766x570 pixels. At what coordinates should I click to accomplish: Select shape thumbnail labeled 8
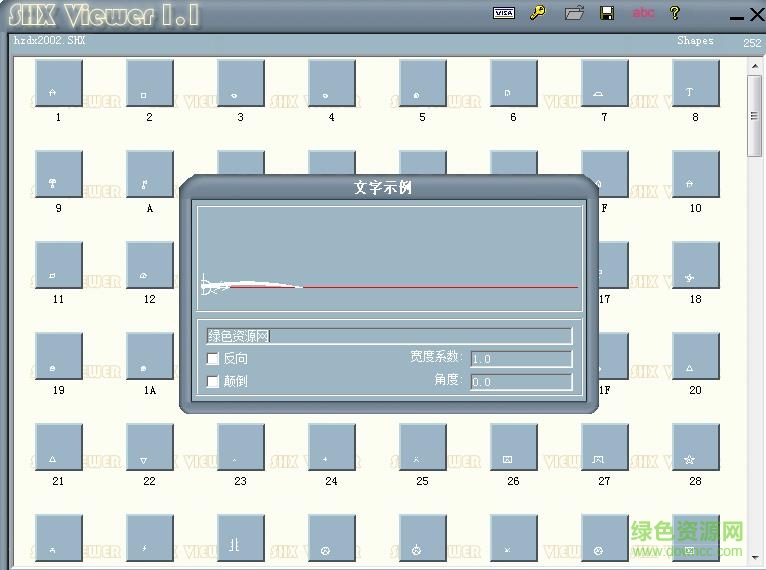pyautogui.click(x=696, y=83)
